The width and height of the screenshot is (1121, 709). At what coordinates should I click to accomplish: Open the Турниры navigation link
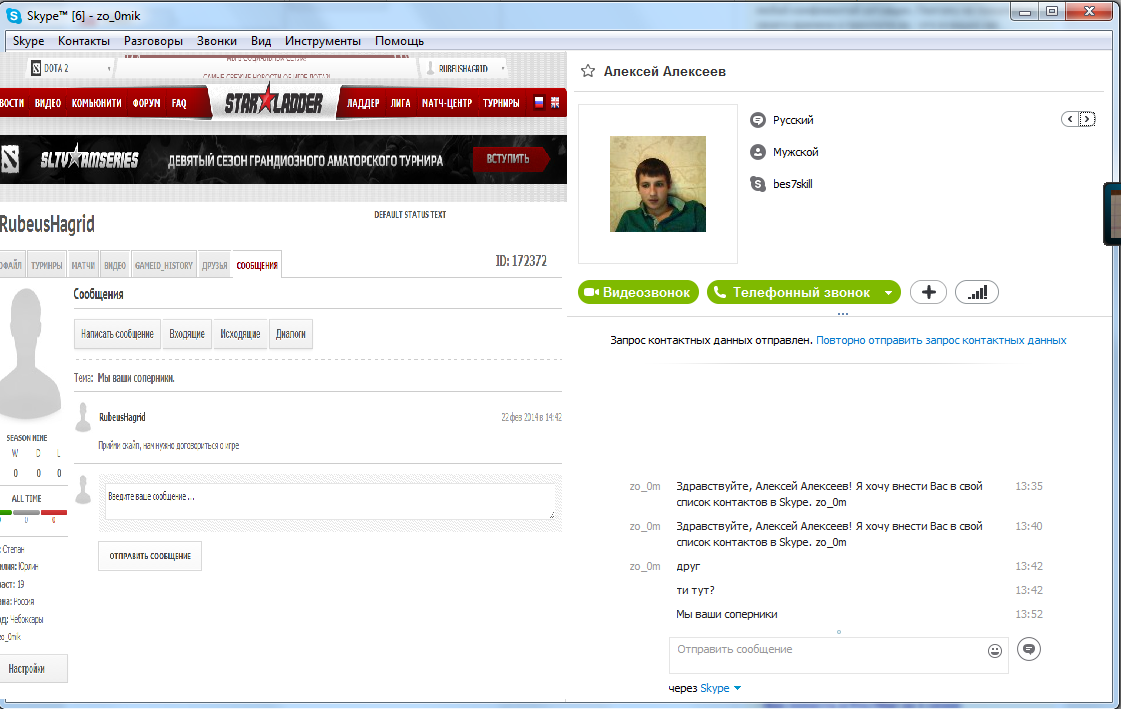click(x=501, y=103)
